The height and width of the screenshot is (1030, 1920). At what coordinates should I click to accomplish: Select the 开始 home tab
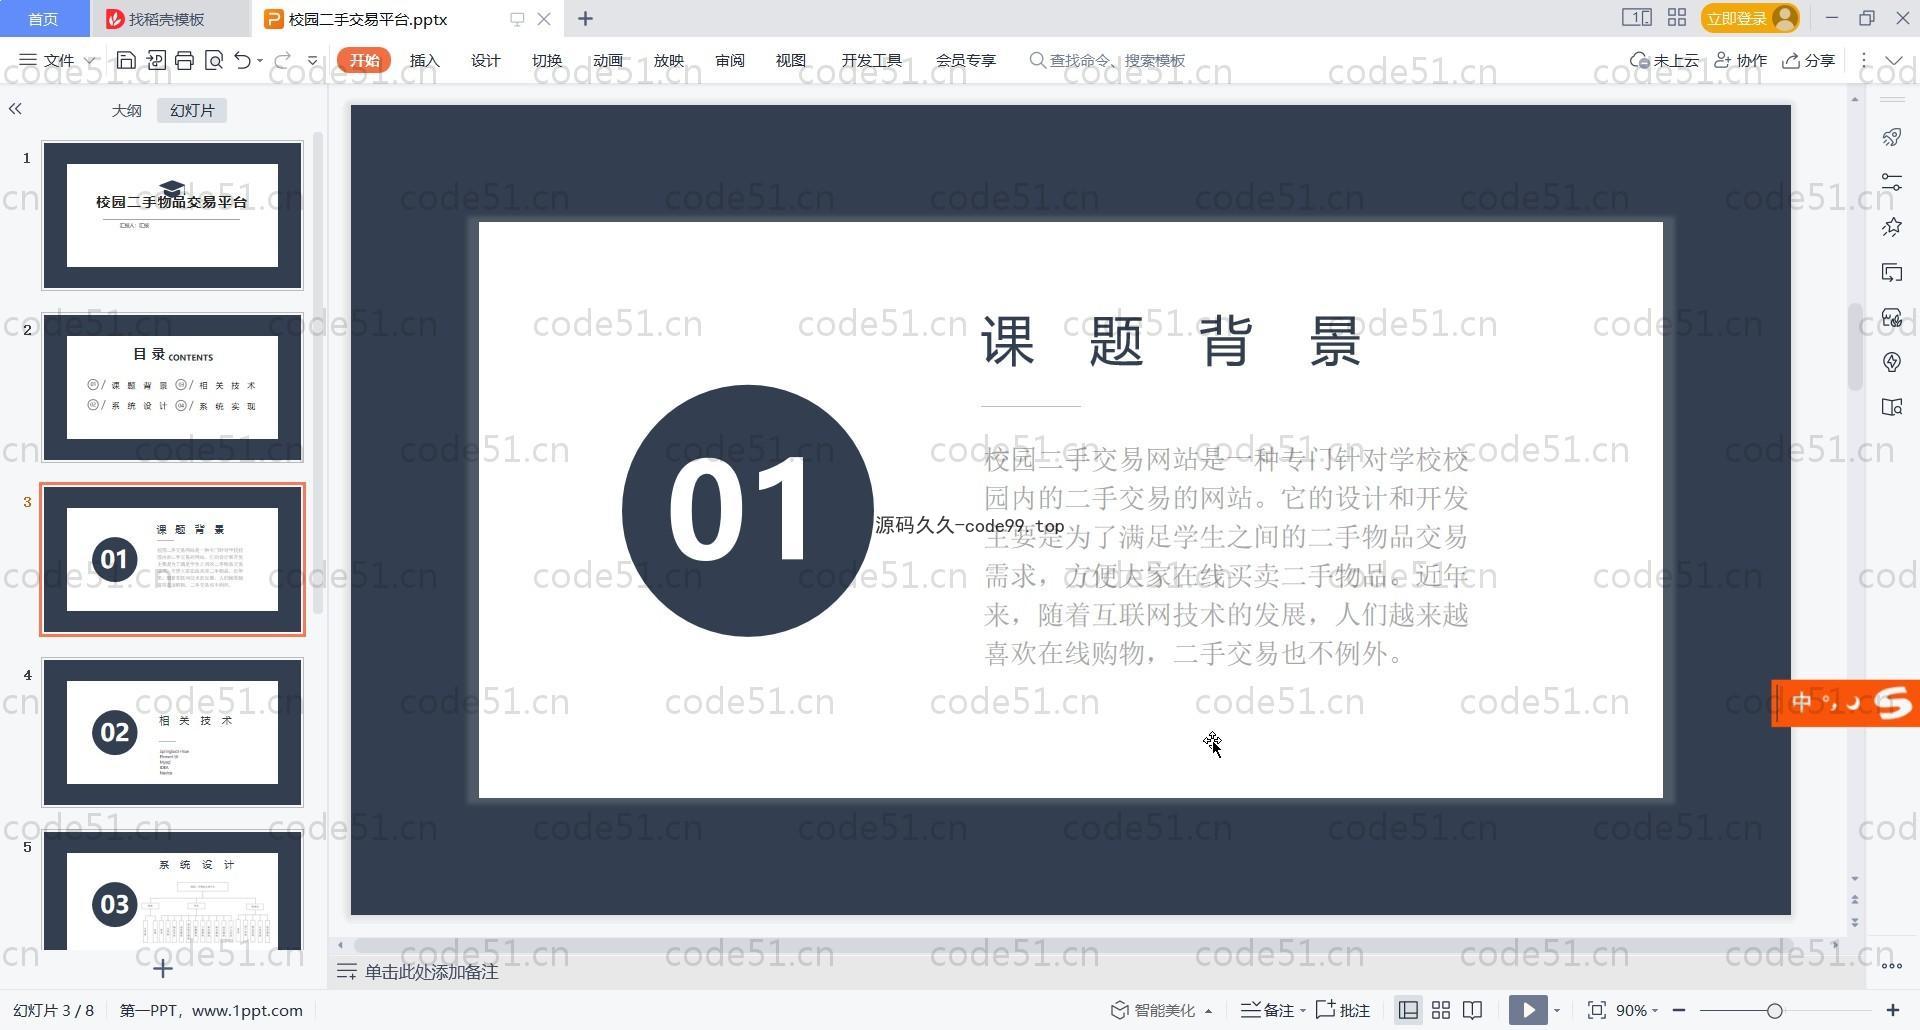364,60
